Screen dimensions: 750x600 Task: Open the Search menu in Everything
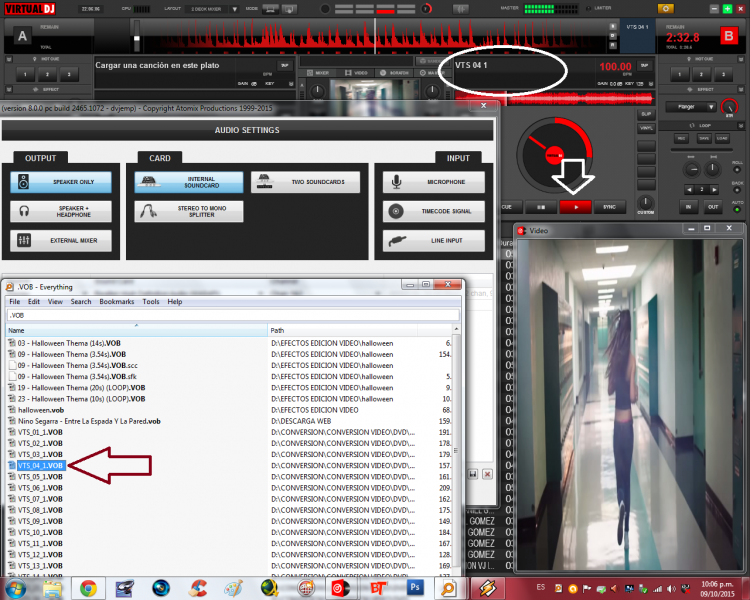point(81,302)
